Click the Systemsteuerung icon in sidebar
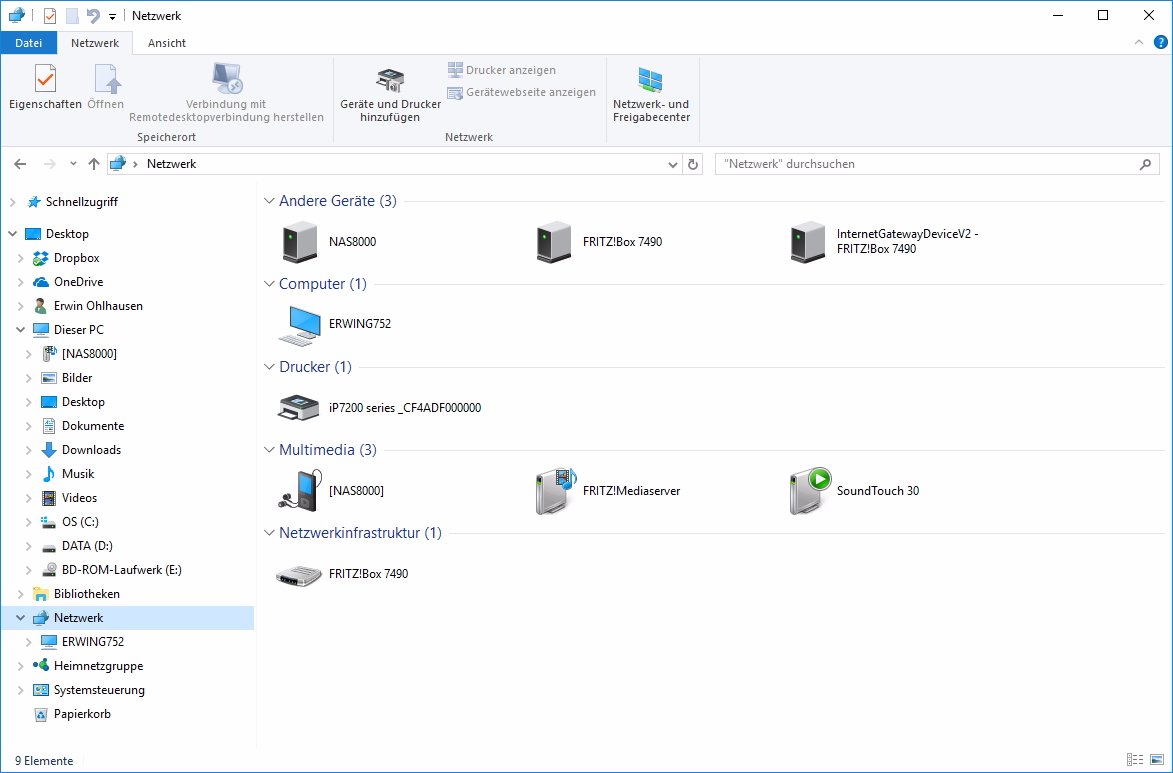Screen dimensions: 1173x773 40,690
